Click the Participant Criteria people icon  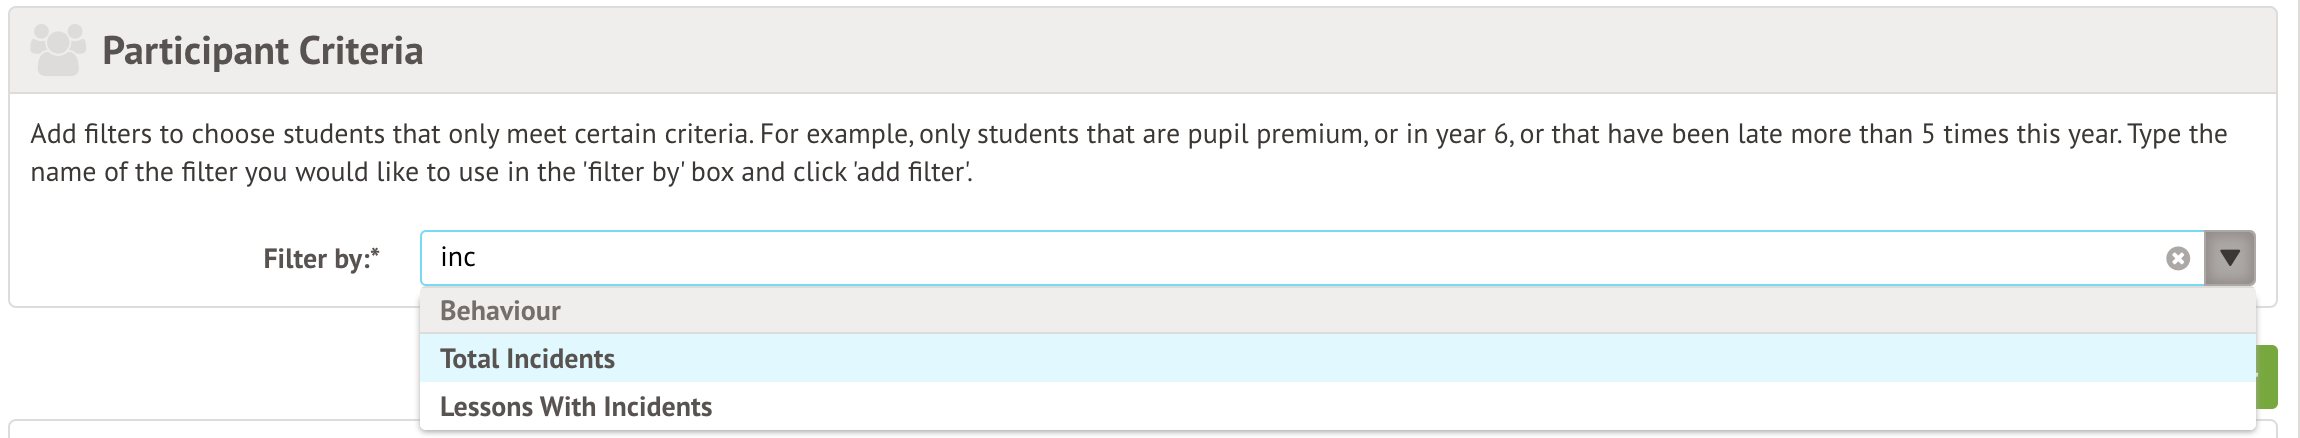(x=58, y=50)
